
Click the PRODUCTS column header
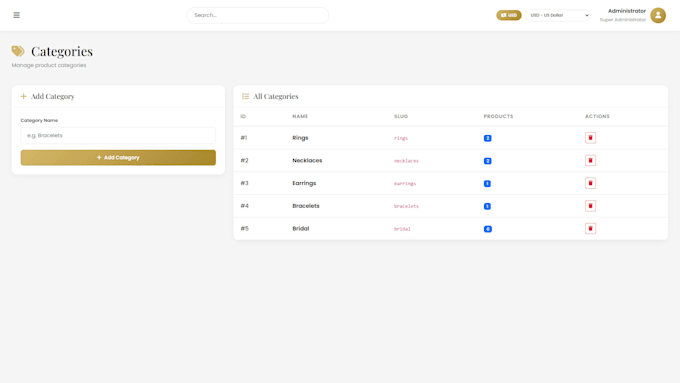(498, 116)
